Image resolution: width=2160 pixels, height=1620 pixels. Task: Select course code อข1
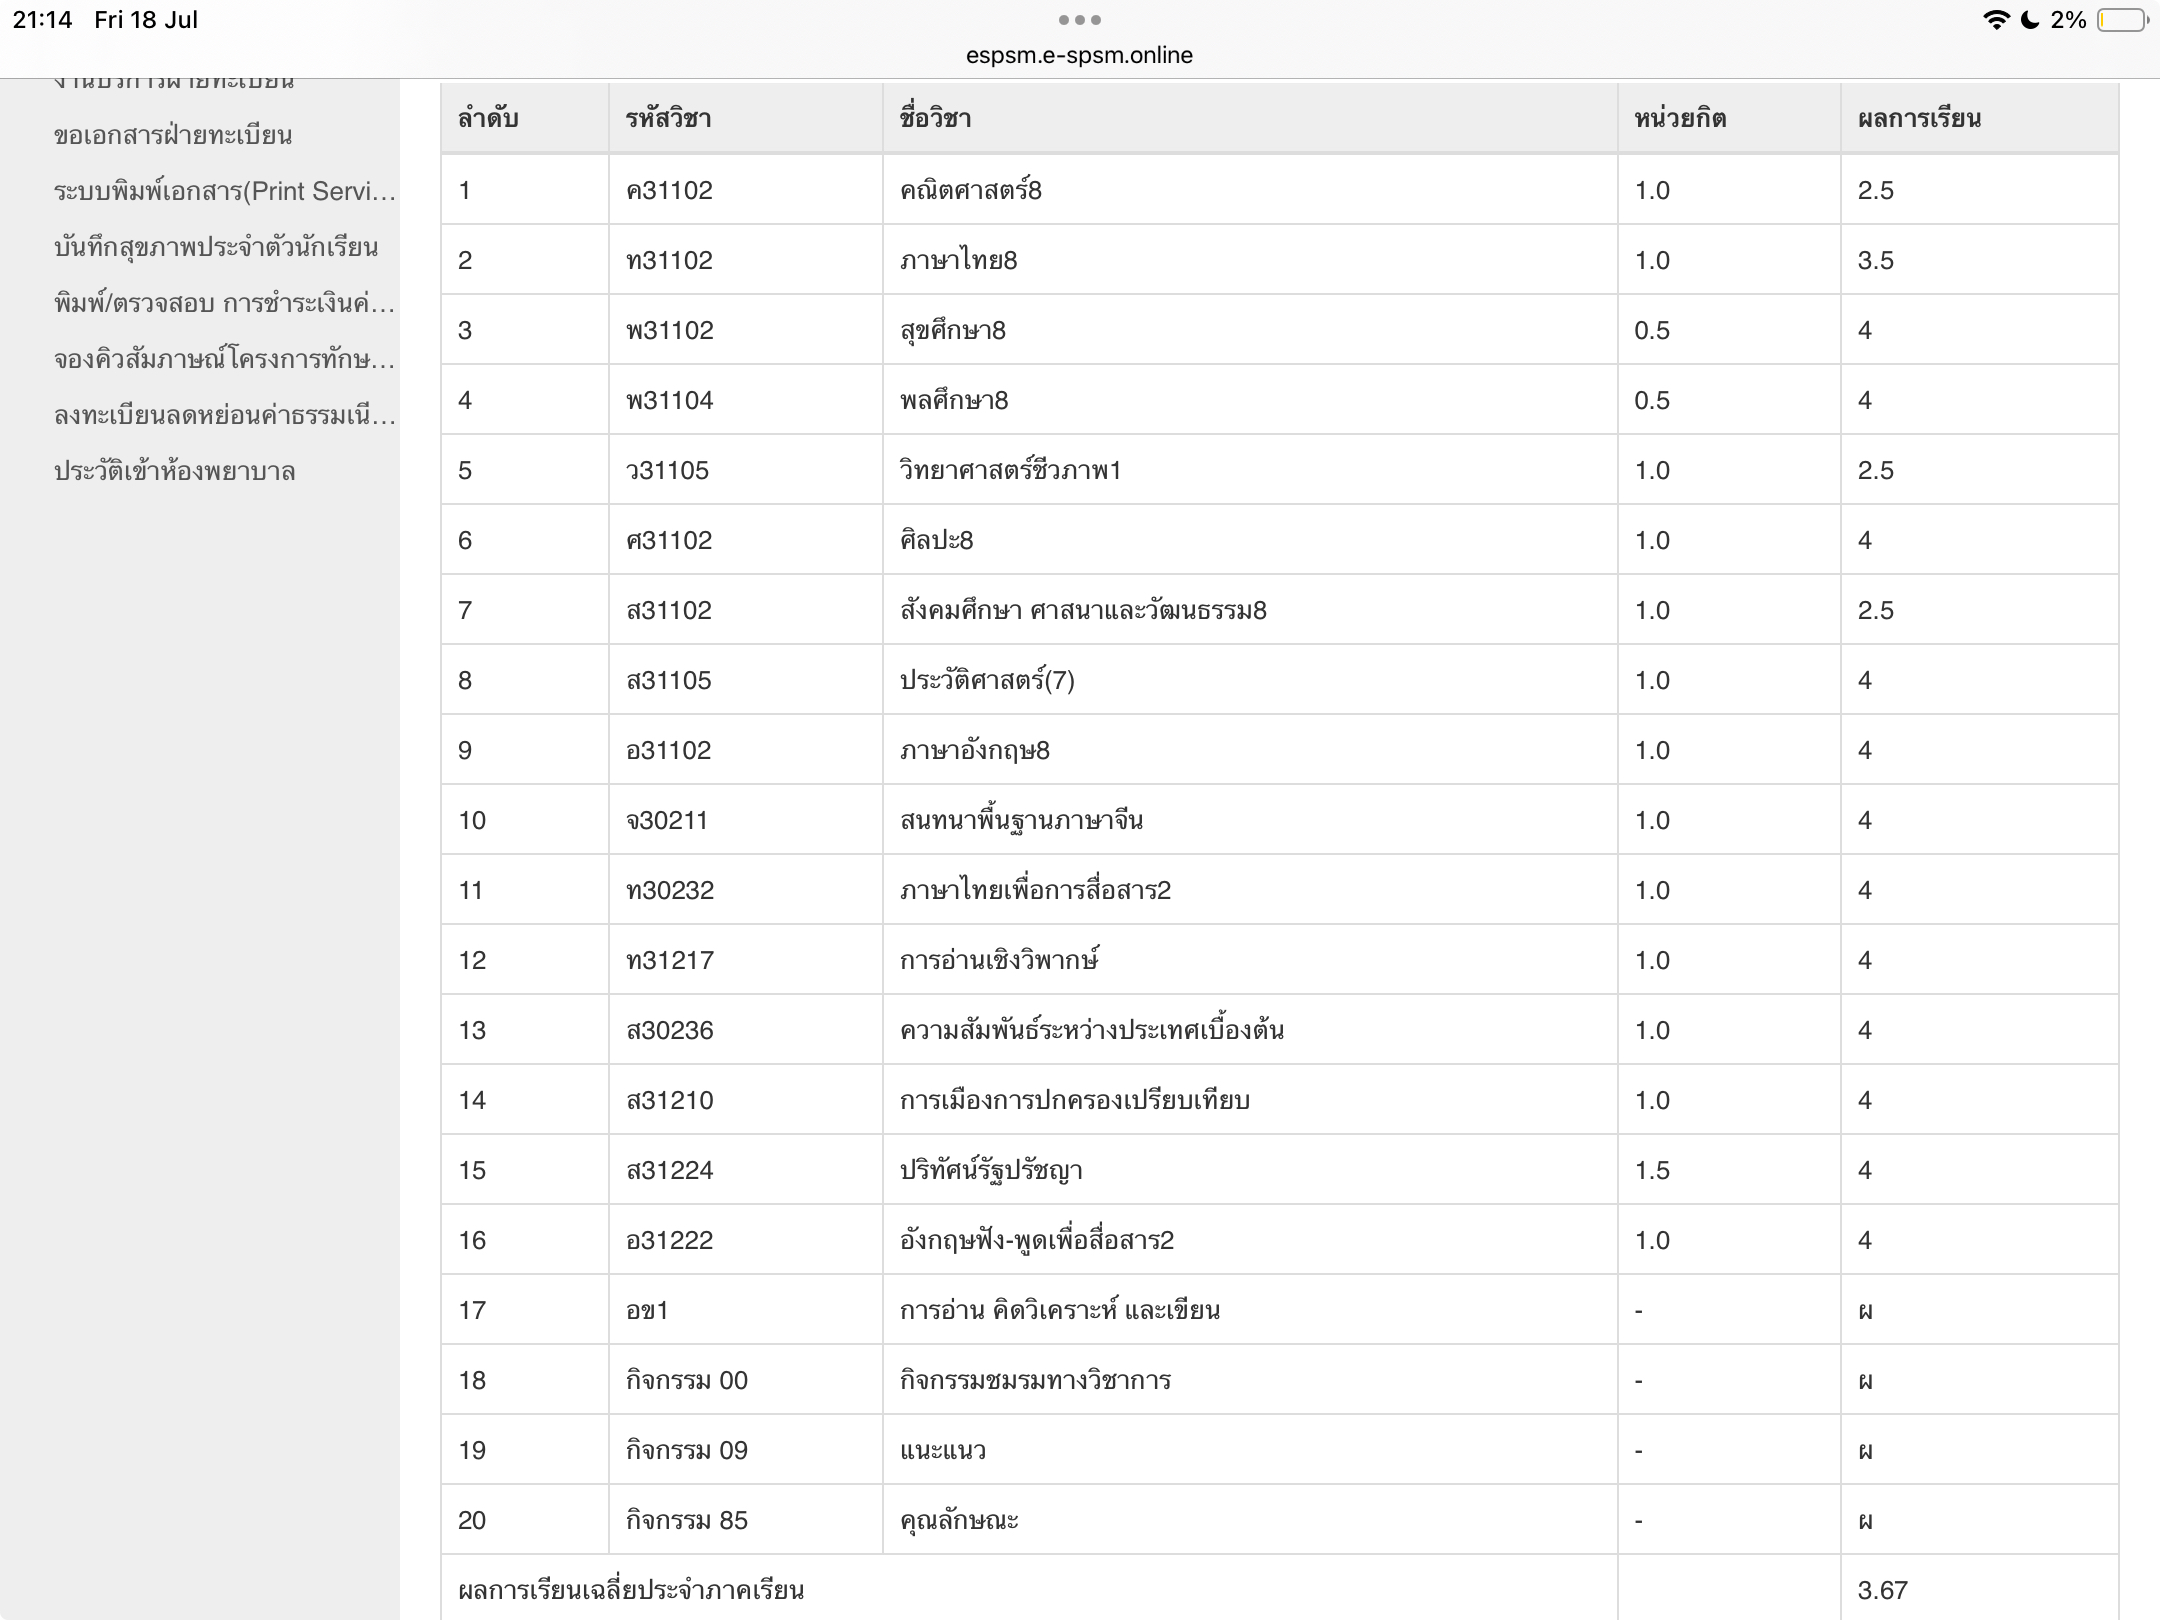pos(647,1310)
